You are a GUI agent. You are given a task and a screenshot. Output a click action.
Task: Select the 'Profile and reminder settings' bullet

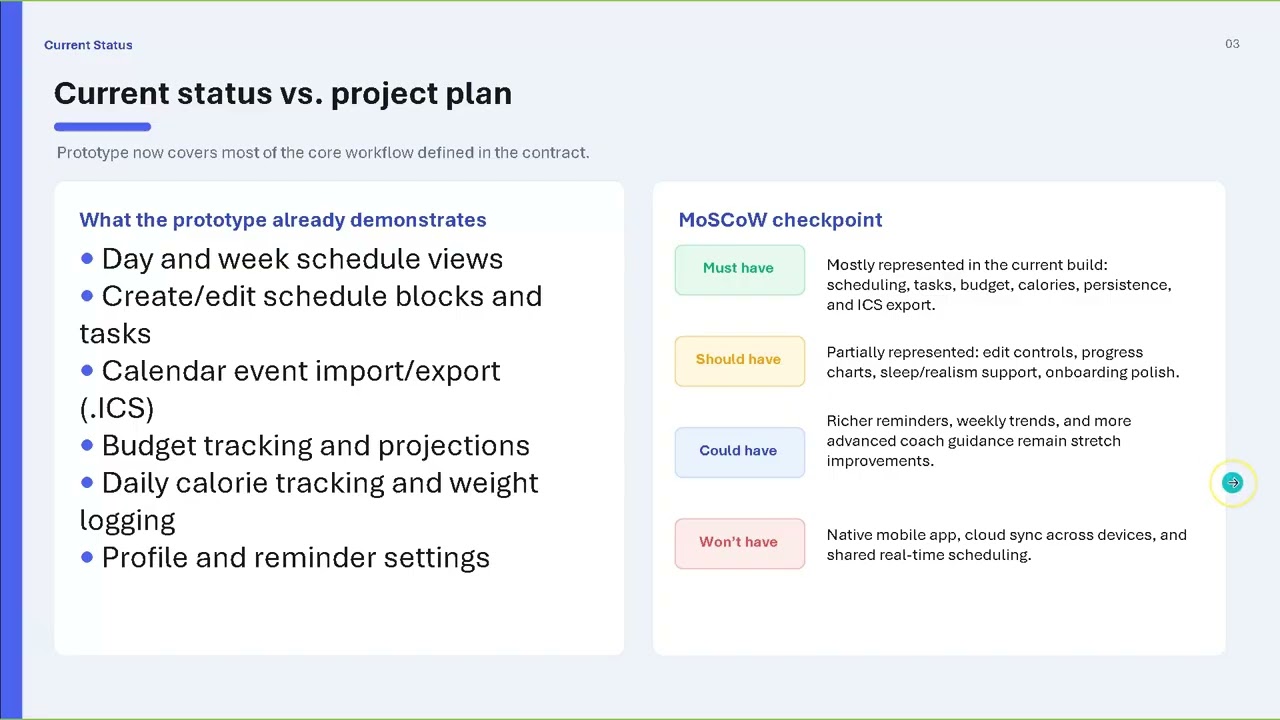pos(285,558)
